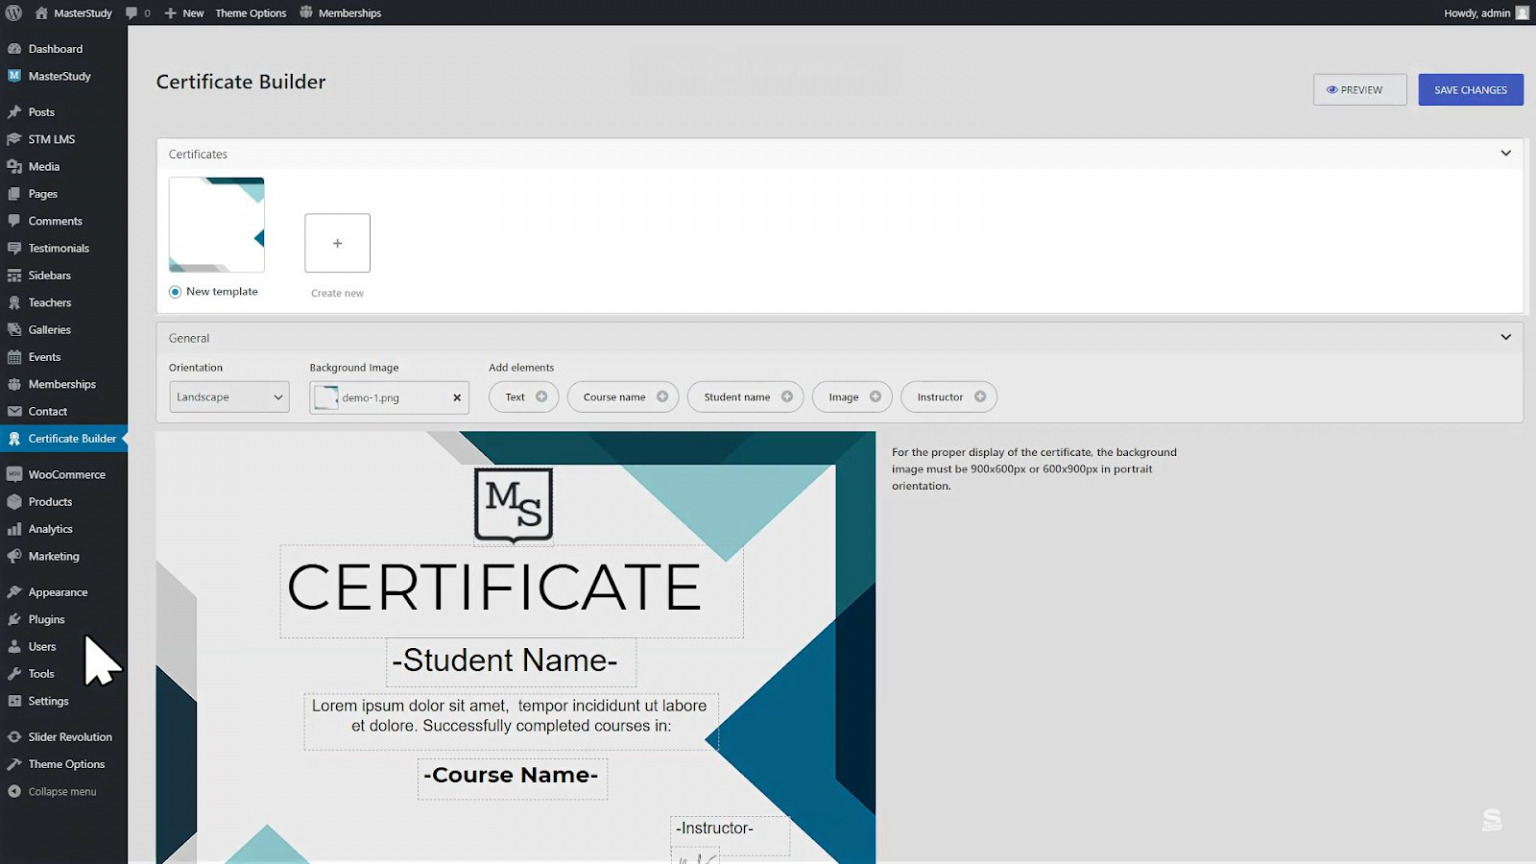
Task: Open the comments bubble in the top bar
Action: (133, 13)
